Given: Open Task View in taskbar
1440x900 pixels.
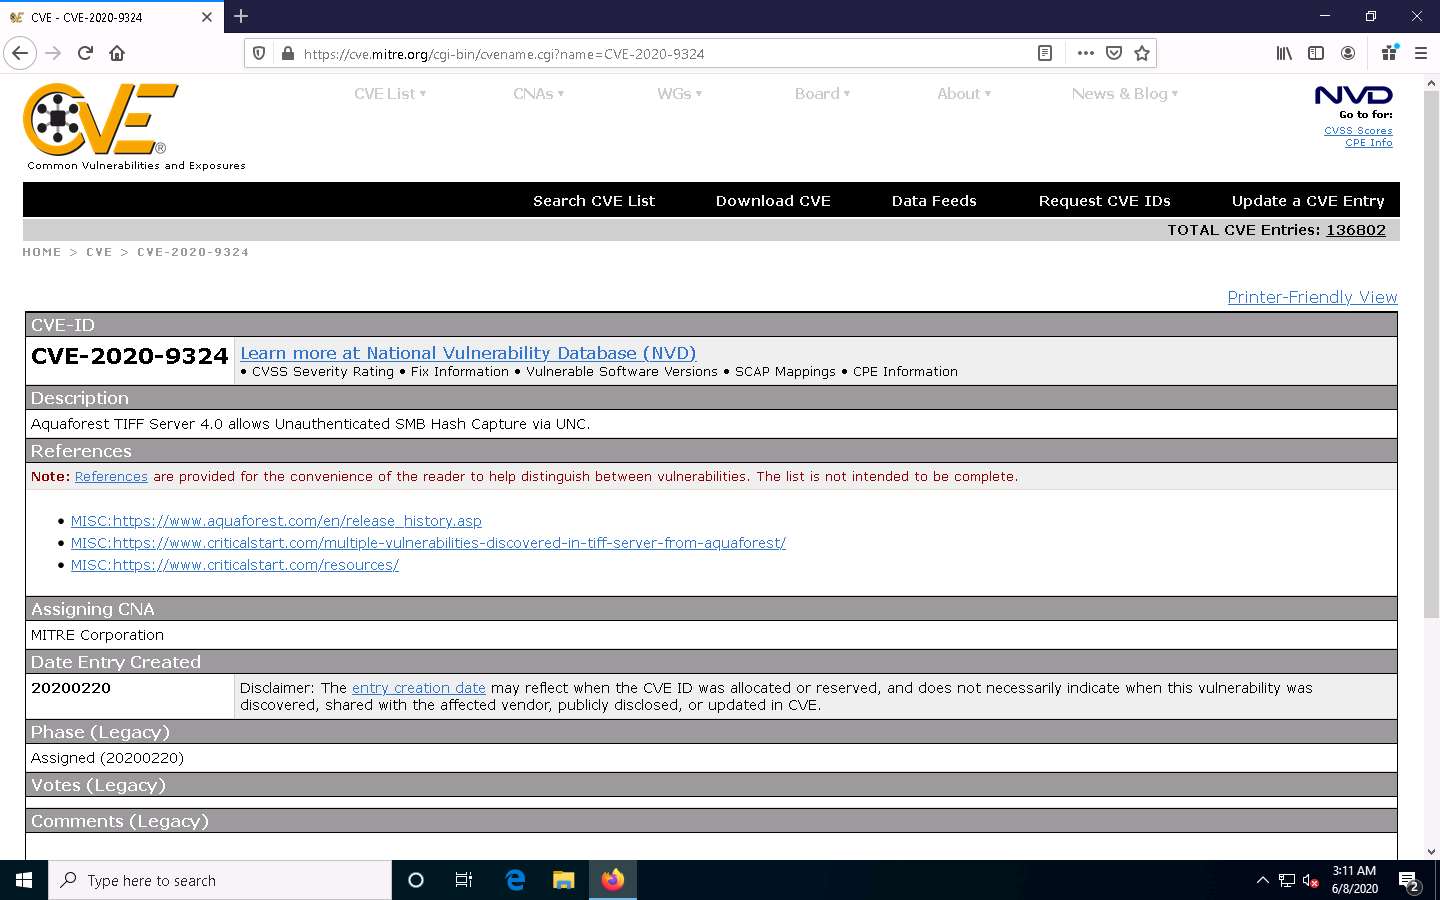Looking at the screenshot, I should (x=464, y=880).
